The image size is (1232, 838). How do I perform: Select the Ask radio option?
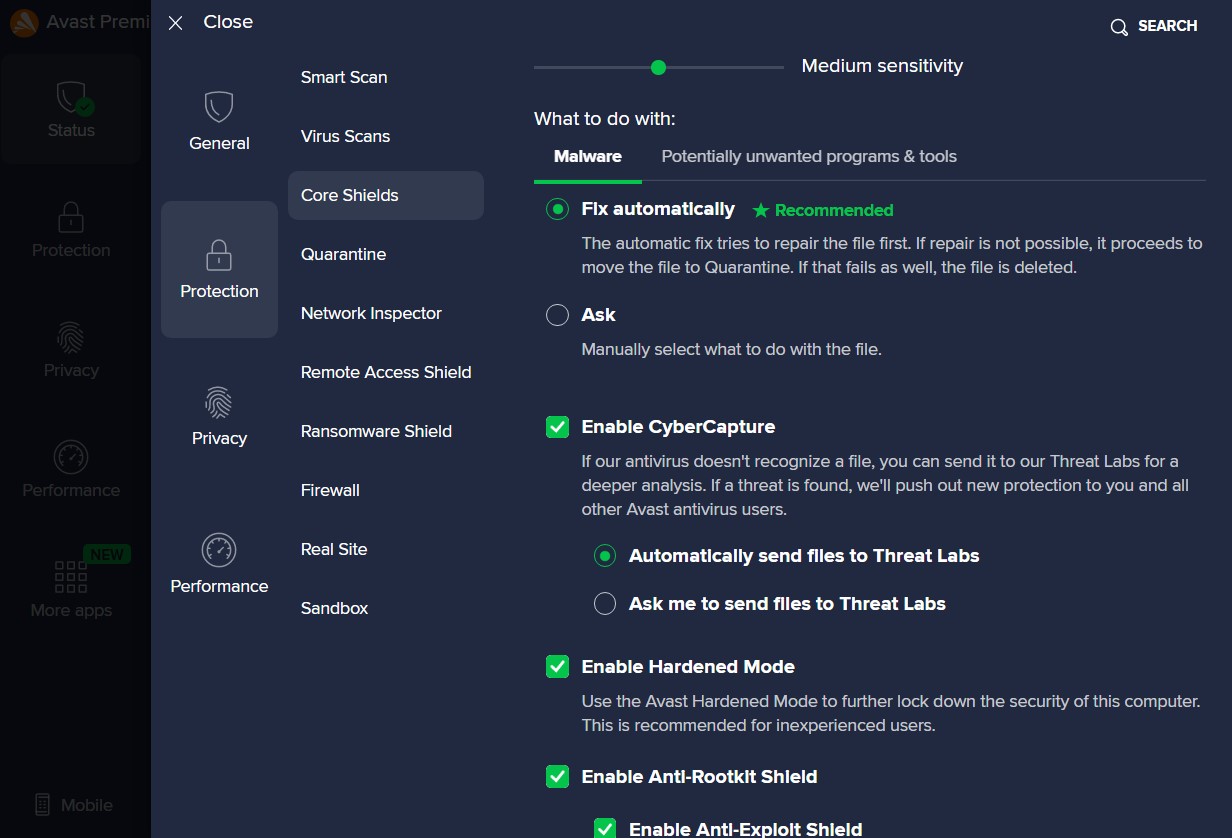pos(557,315)
